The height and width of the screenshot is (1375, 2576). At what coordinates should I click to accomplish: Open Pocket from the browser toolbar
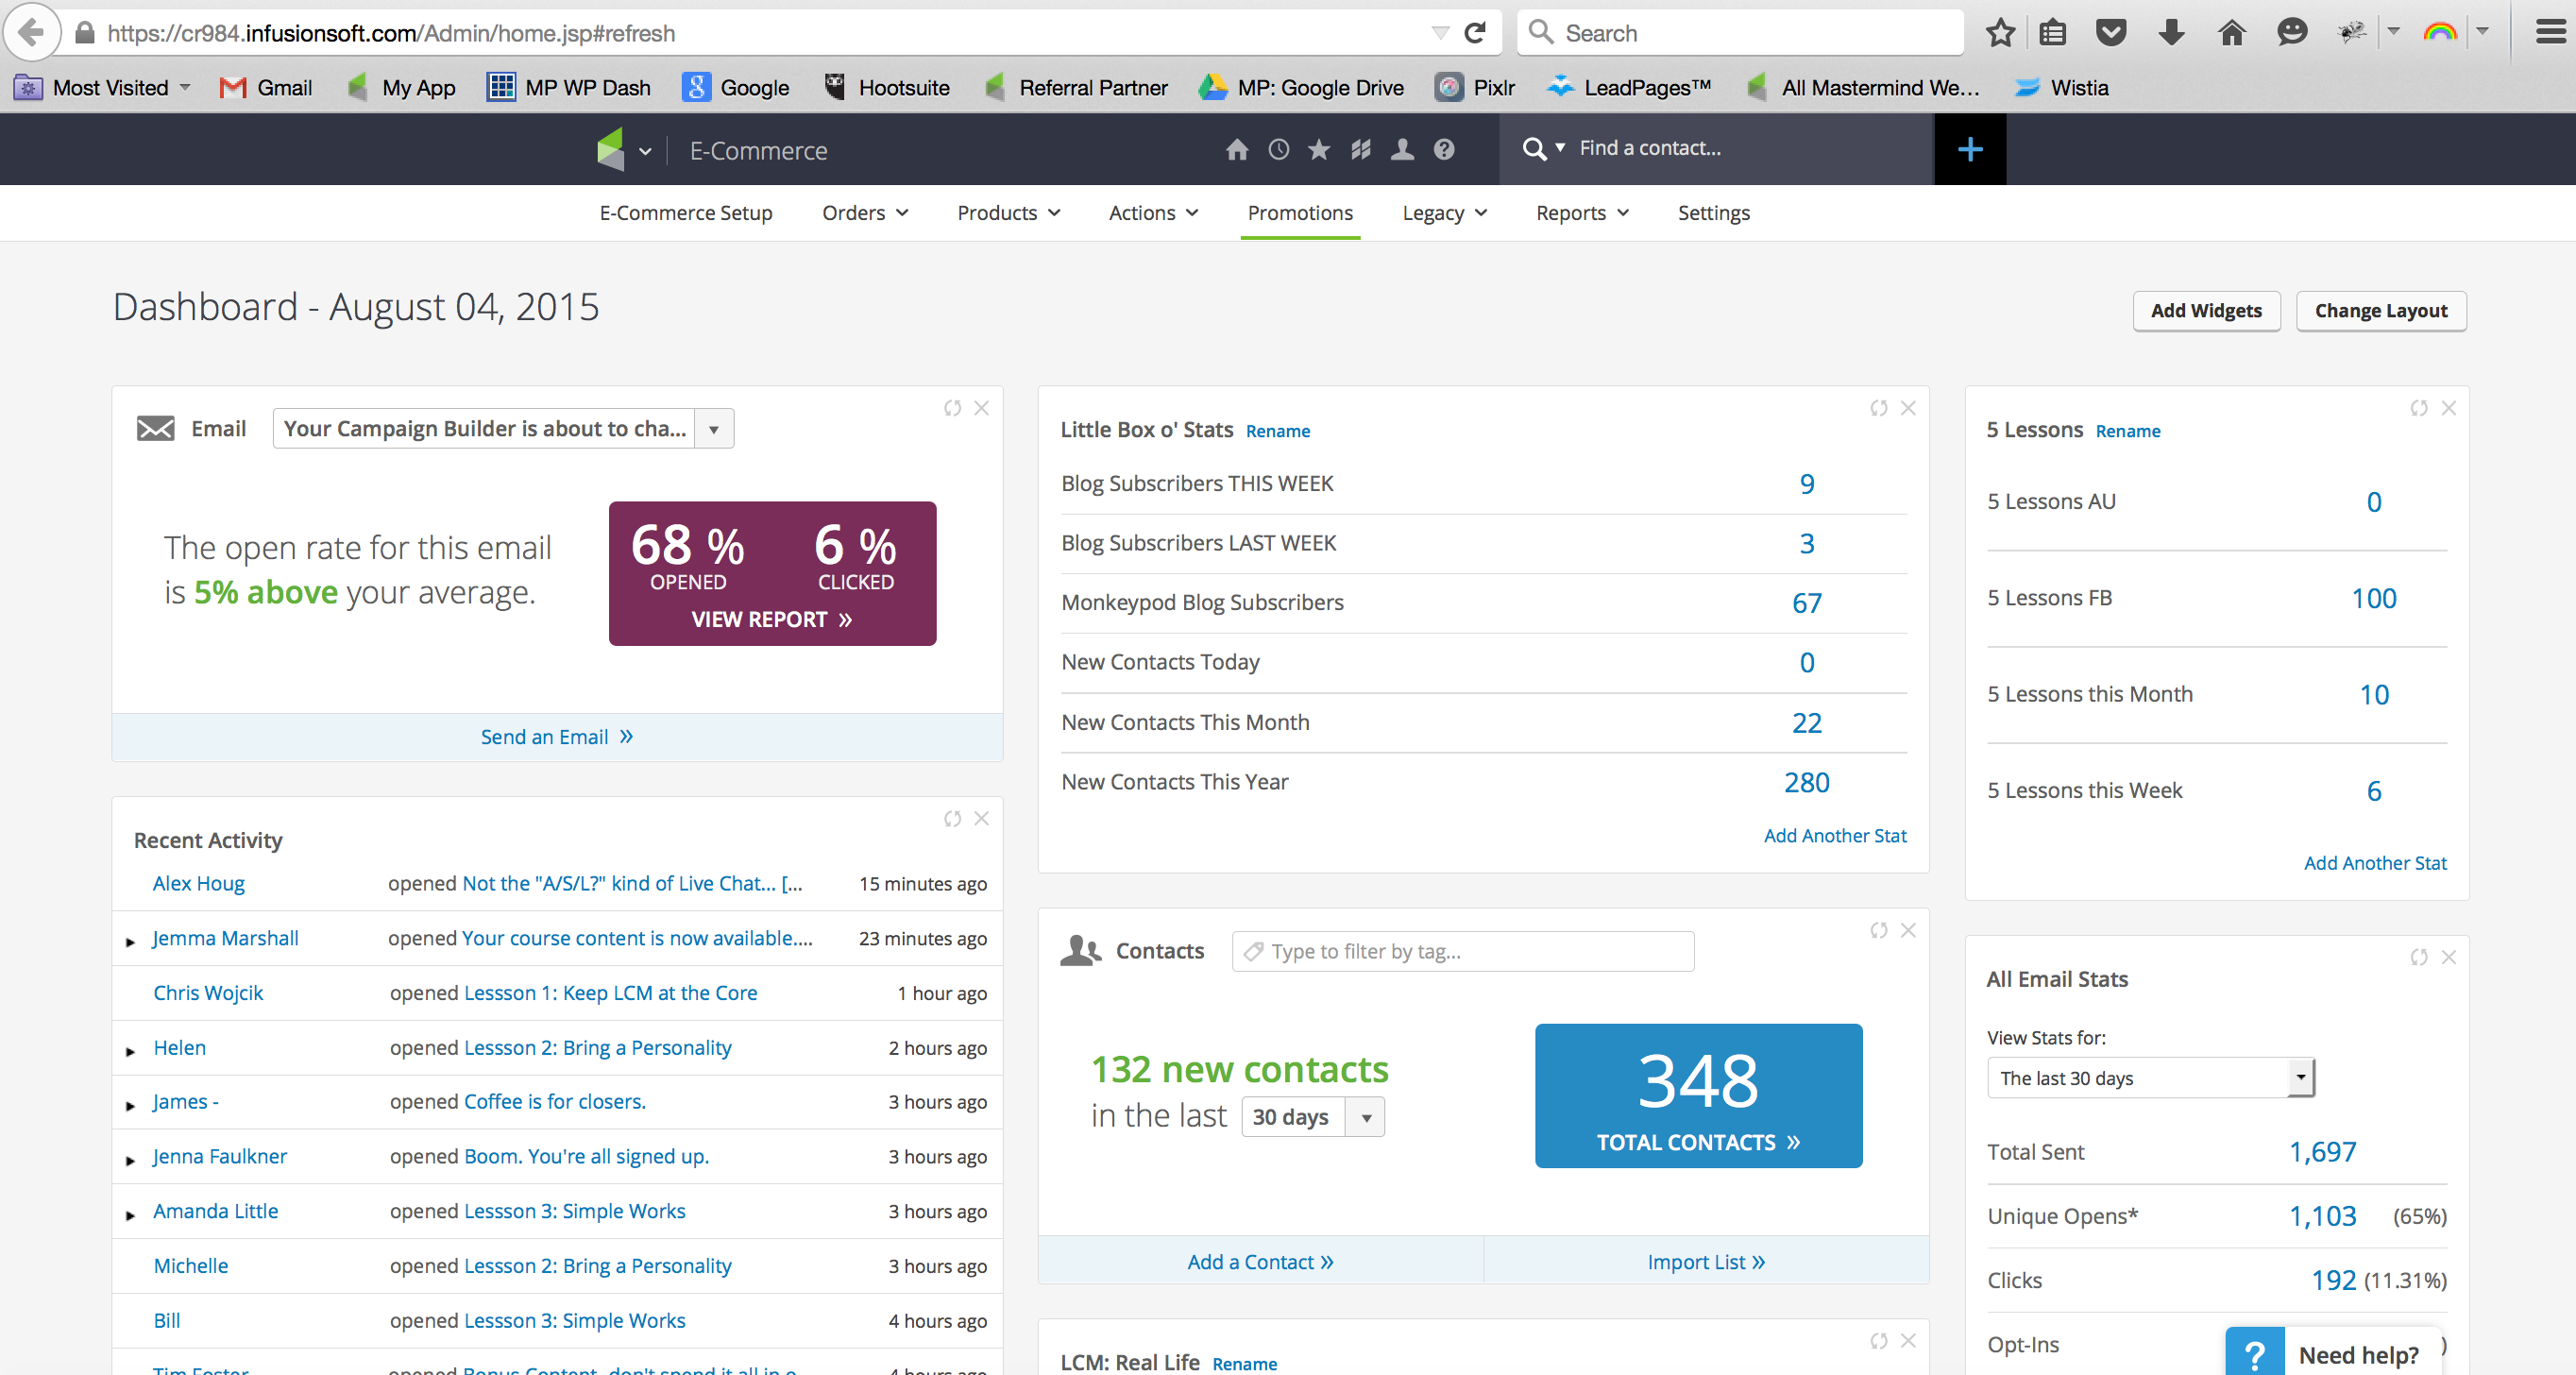coord(2110,32)
